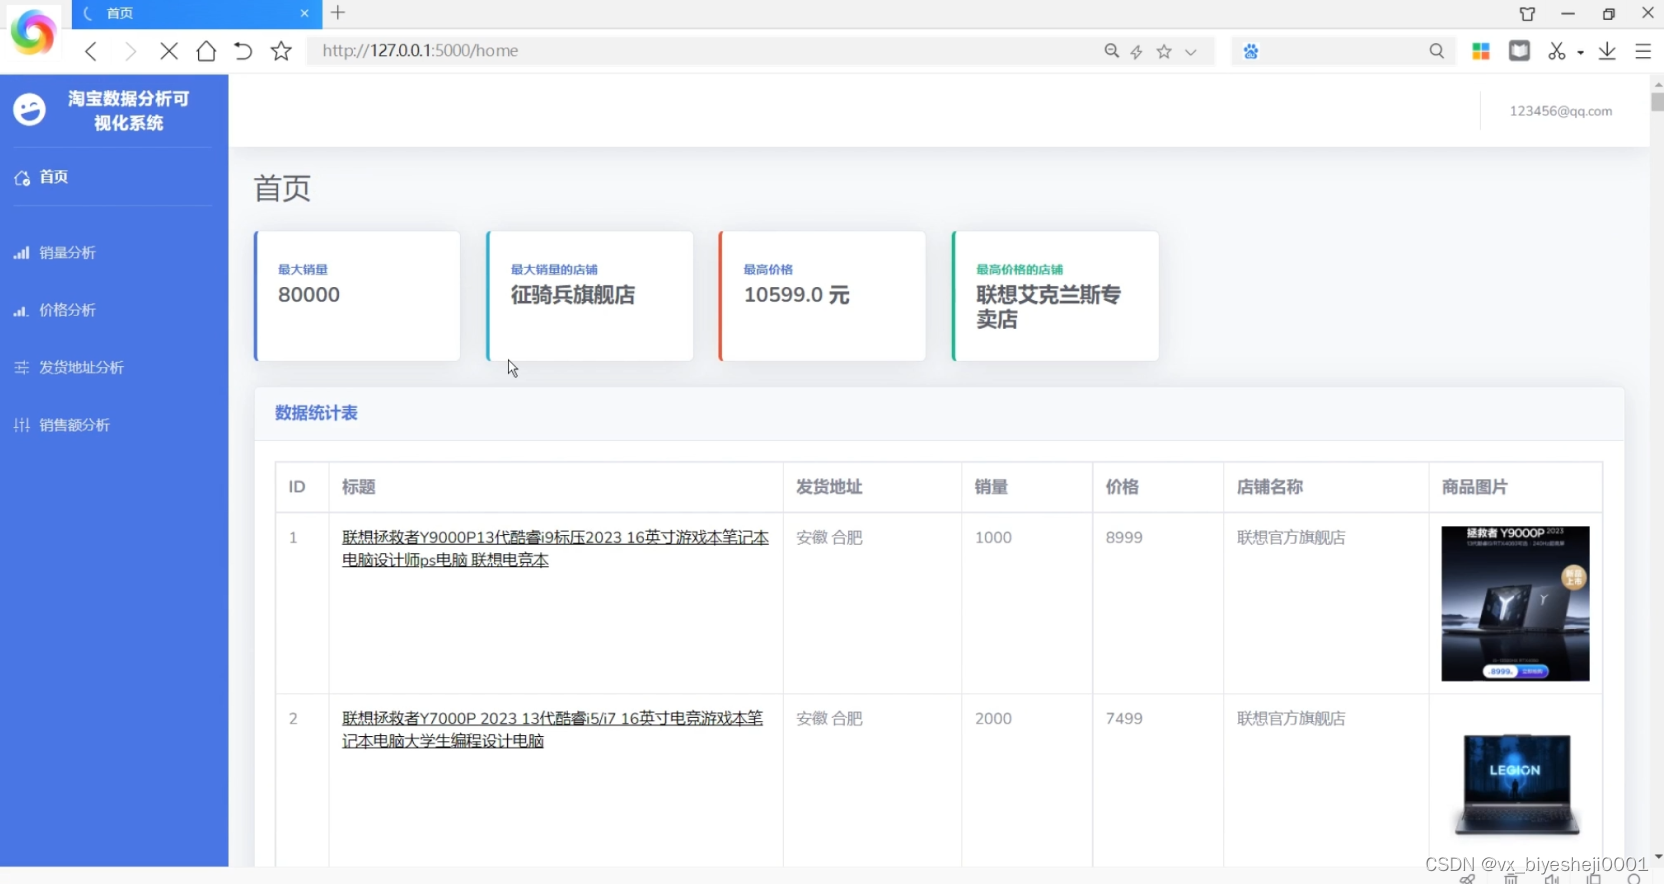Click the 360 browser logo
This screenshot has width=1664, height=884.
[x=33, y=33]
